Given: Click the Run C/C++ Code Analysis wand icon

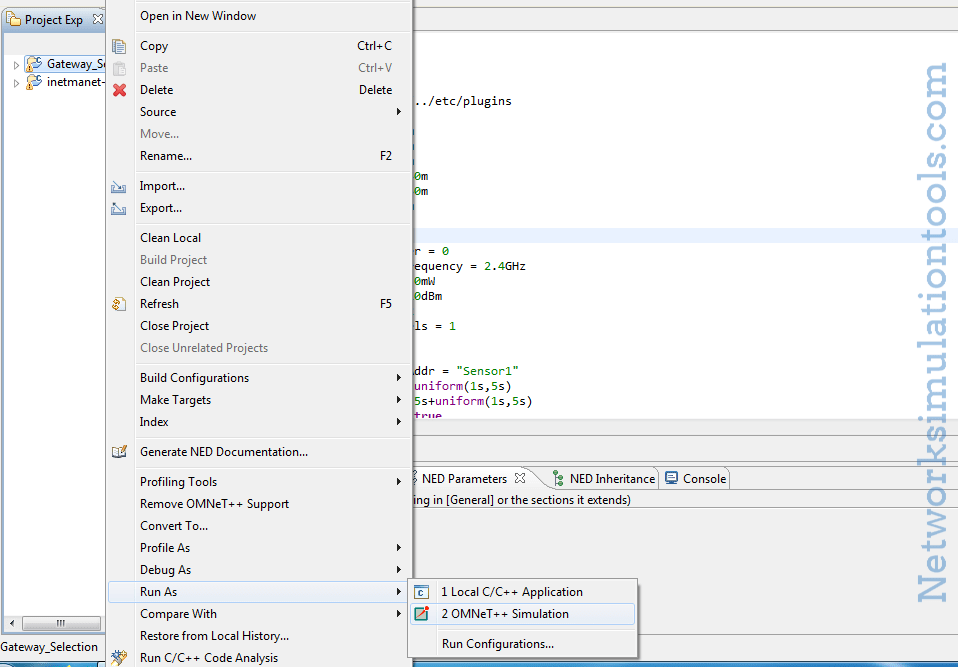Looking at the screenshot, I should (x=120, y=657).
